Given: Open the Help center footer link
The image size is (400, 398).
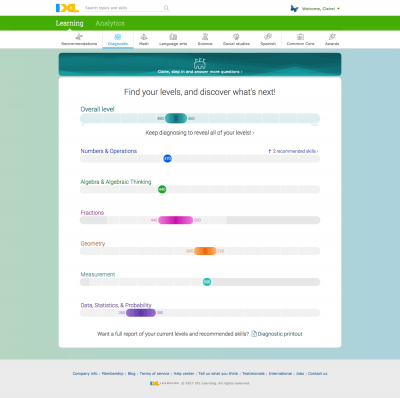Looking at the screenshot, I should click(x=184, y=374).
